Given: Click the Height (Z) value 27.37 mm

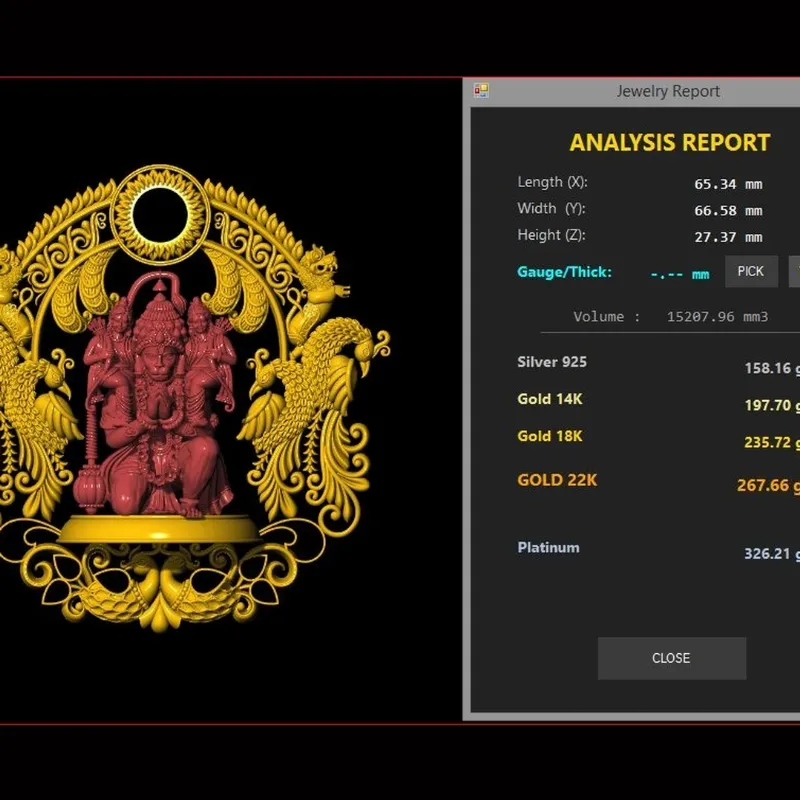Looking at the screenshot, I should coord(728,237).
